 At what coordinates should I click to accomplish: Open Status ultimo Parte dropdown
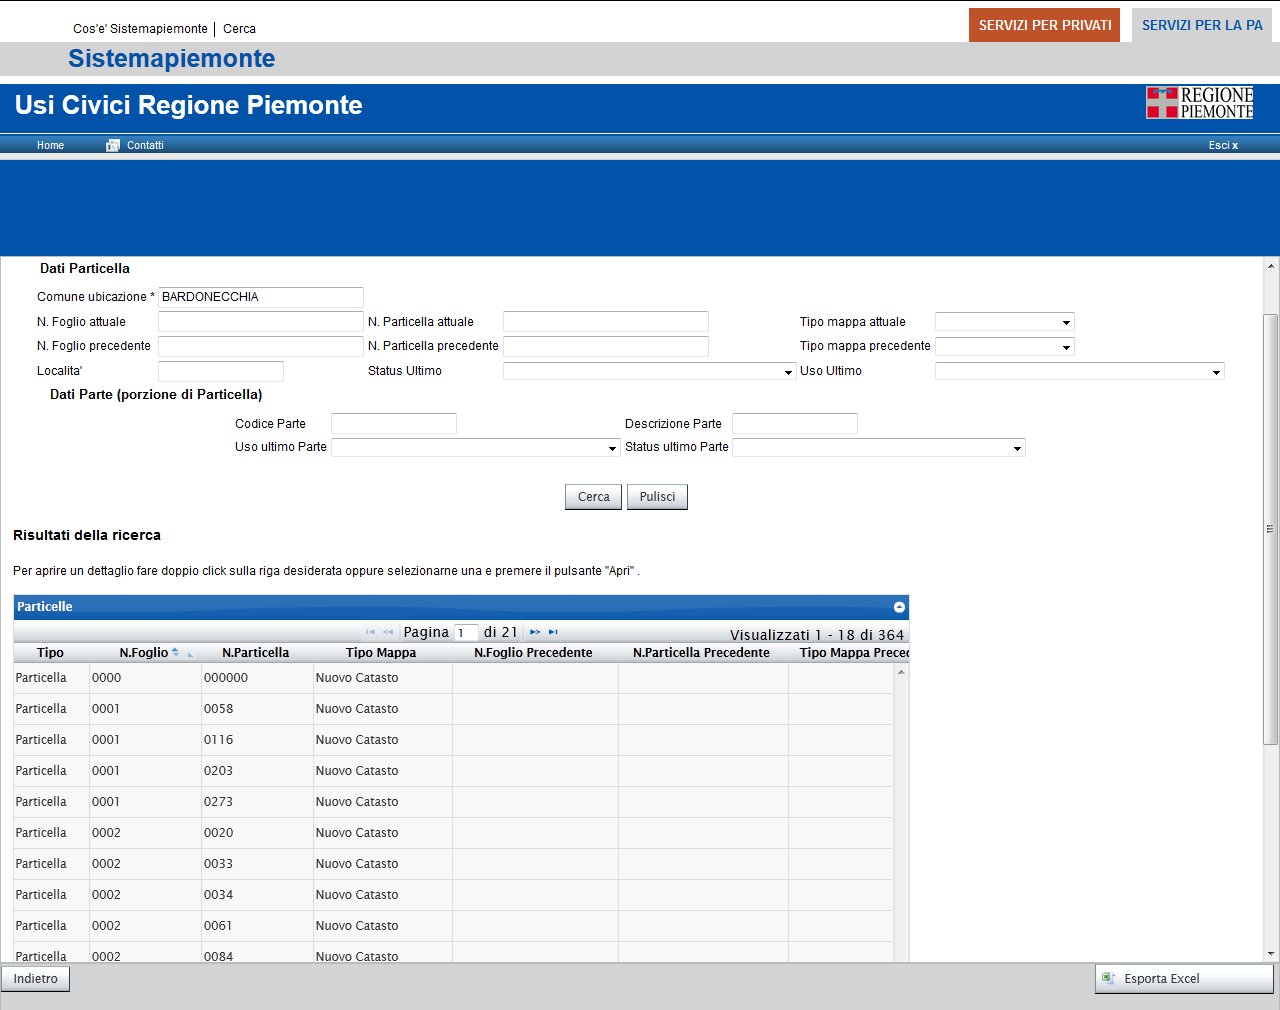click(1017, 448)
